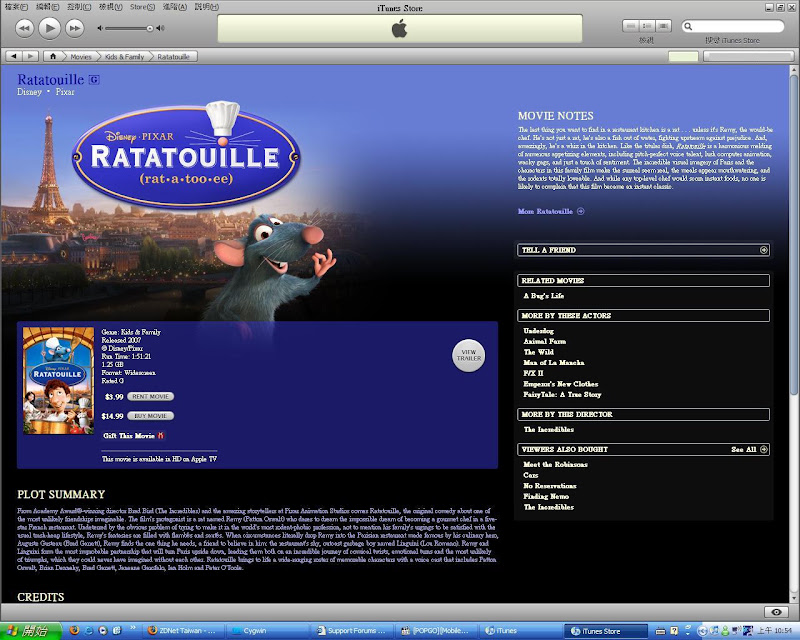Click the Tell a Friend arrow icon
Screen dimensions: 800x640
point(763,250)
